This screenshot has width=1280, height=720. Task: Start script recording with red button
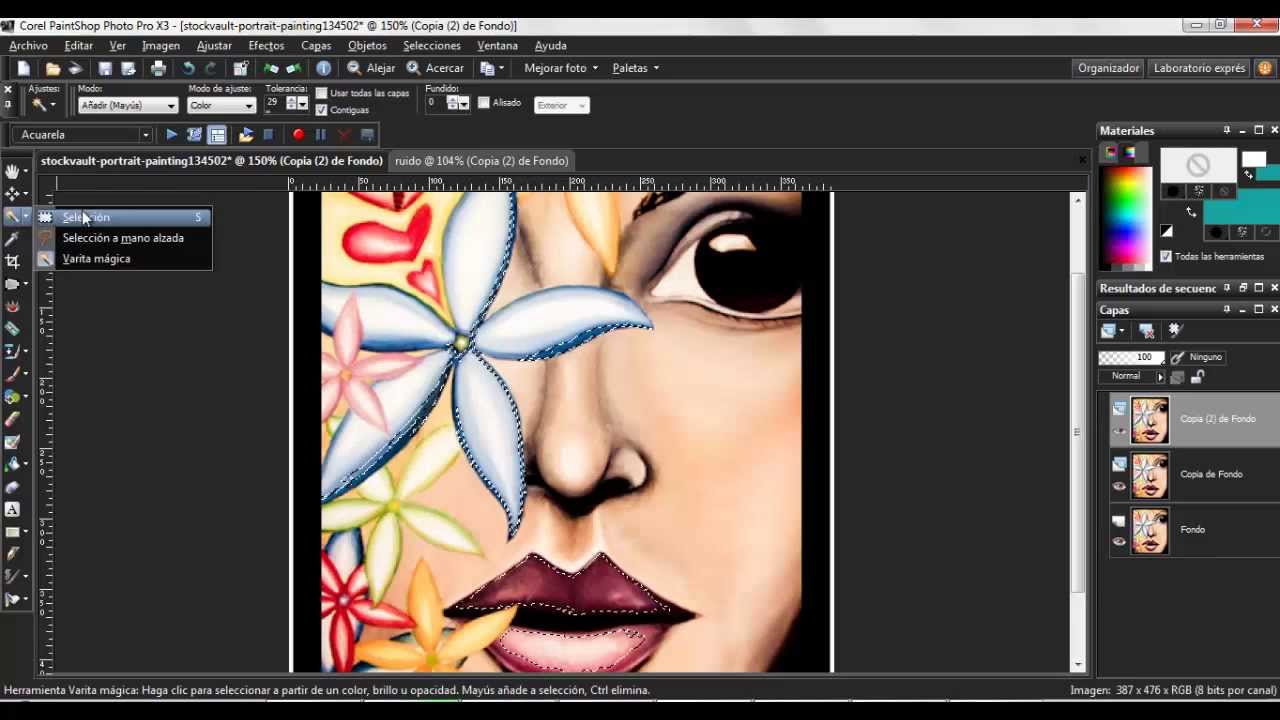tap(298, 134)
